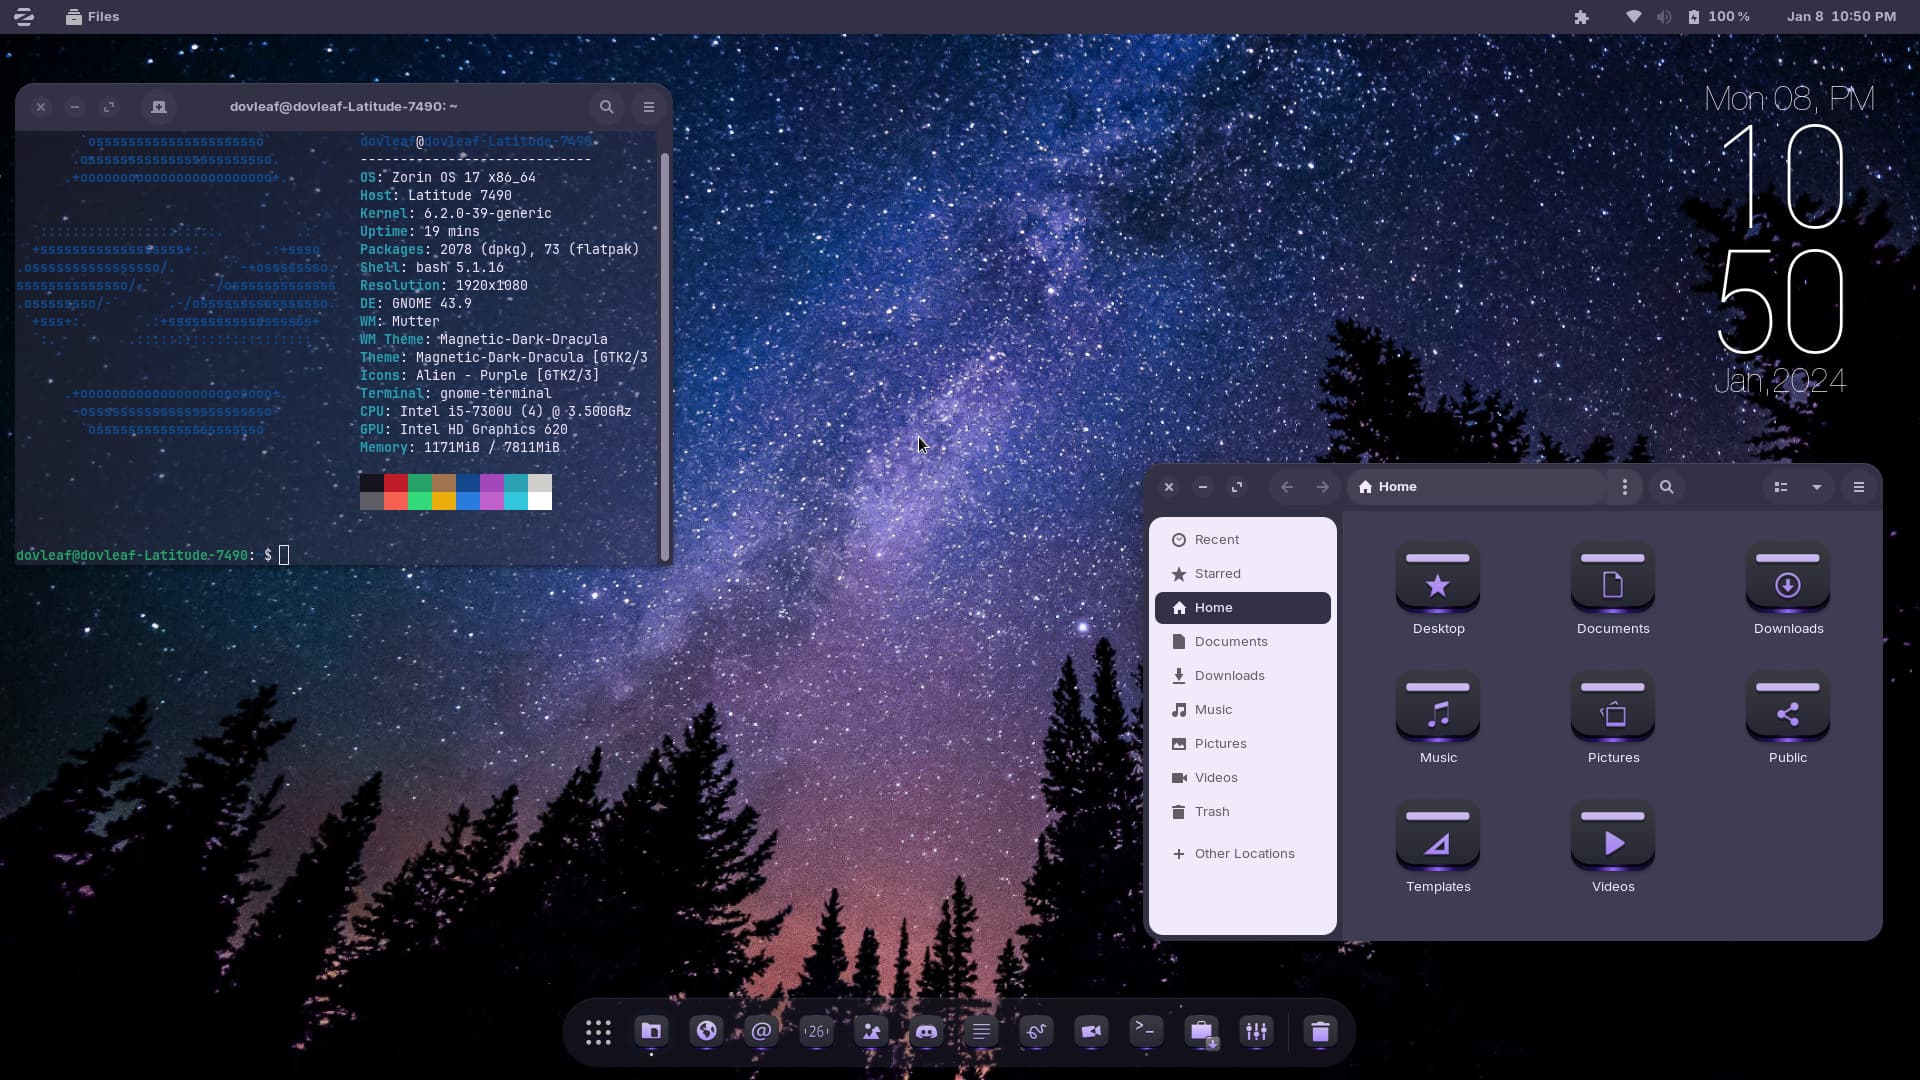Viewport: 1920px width, 1080px height.
Task: Open the terminal hamburger menu
Action: [648, 107]
